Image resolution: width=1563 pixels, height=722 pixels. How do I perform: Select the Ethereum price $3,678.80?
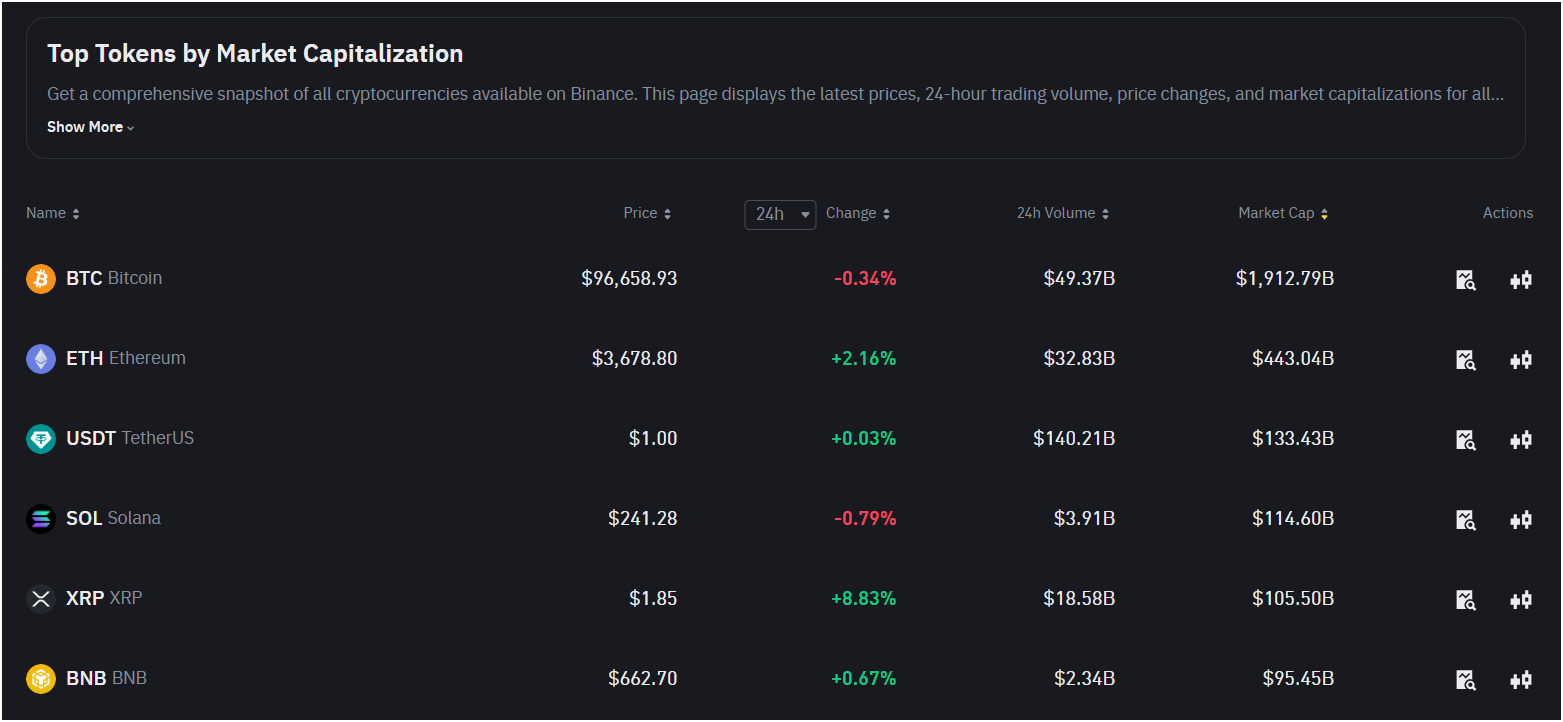tap(634, 358)
